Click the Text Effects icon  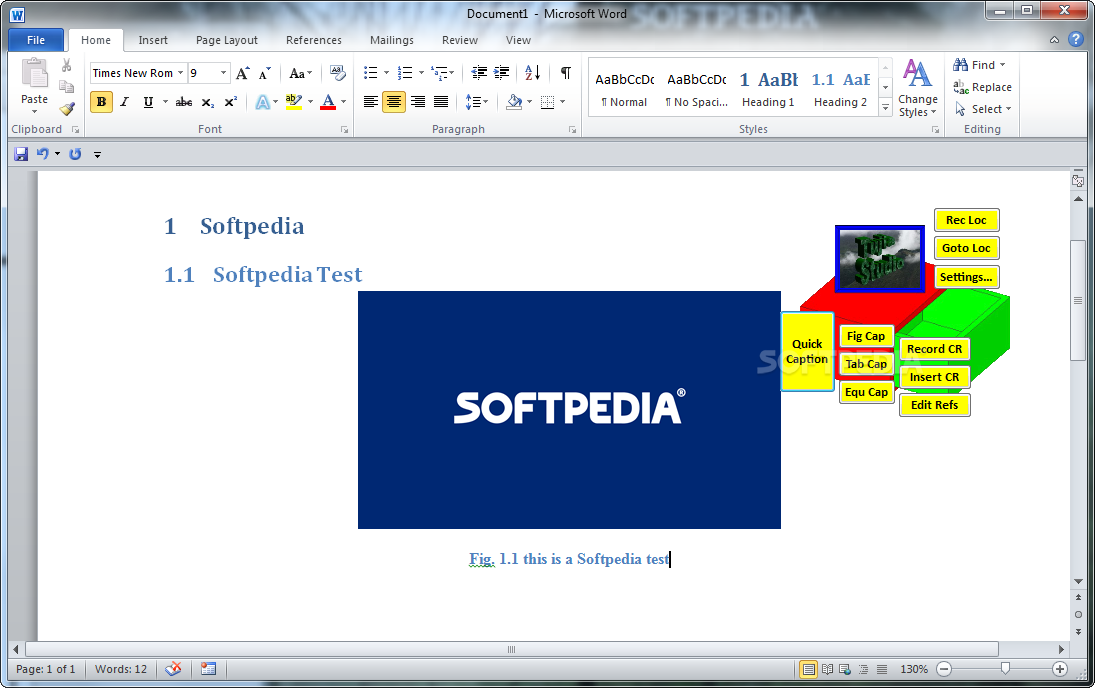click(x=263, y=102)
